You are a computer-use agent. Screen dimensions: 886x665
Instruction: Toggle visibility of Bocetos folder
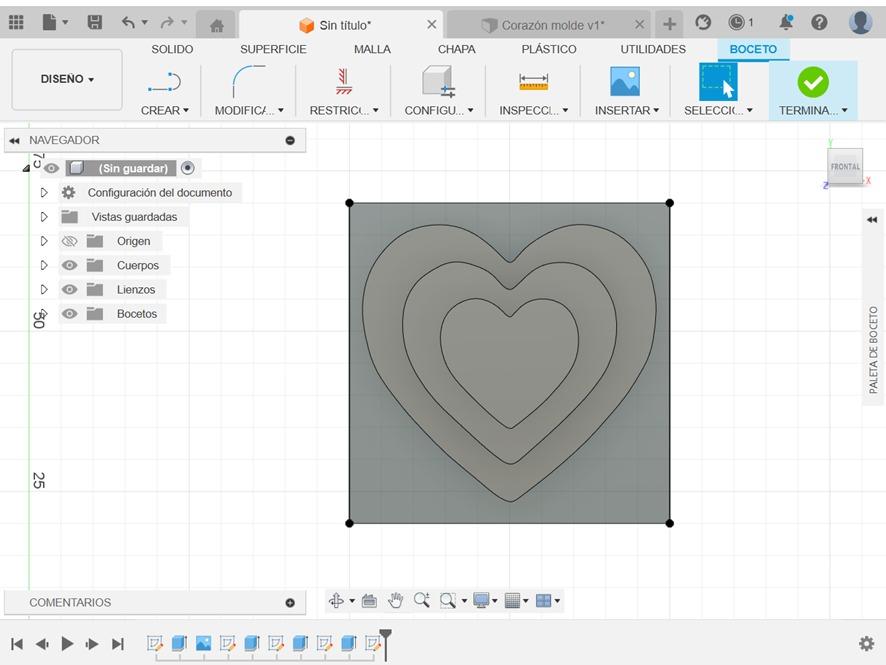pyautogui.click(x=69, y=314)
